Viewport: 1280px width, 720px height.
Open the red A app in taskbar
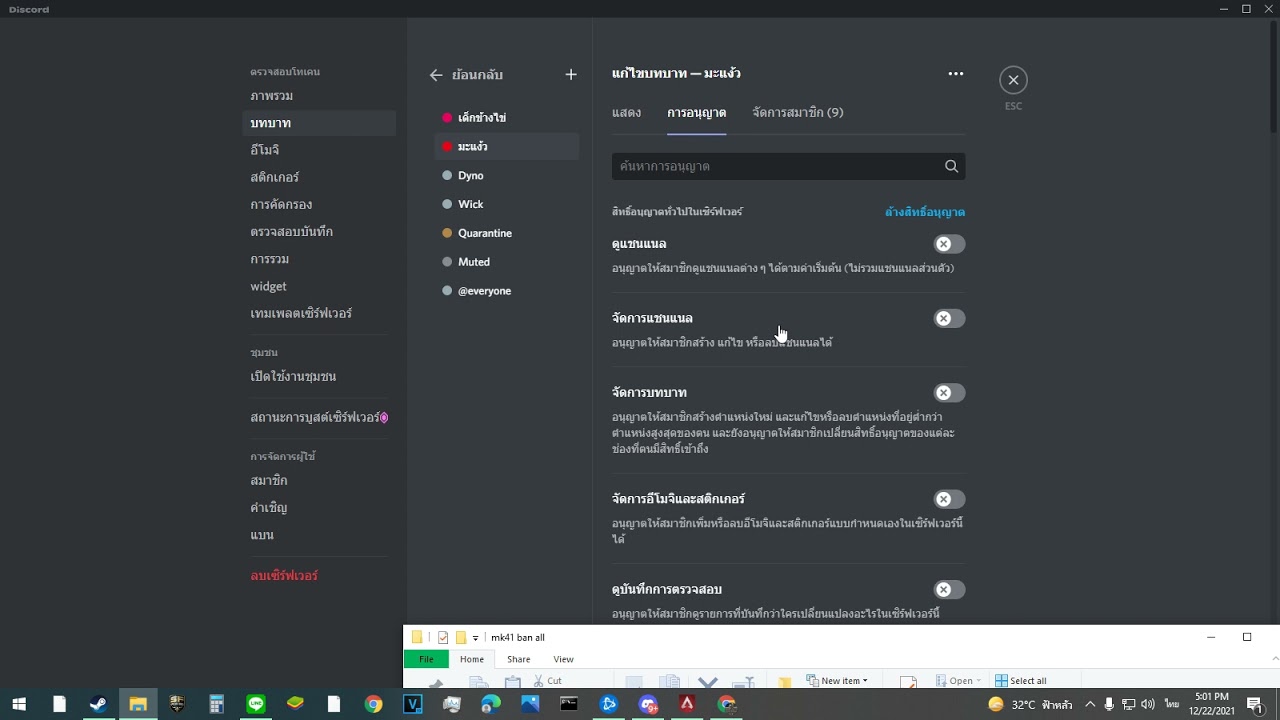coord(687,704)
